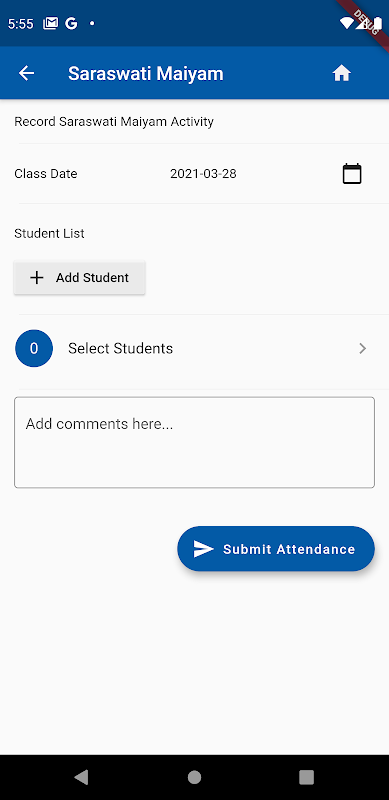Go to home via house icon
Viewport: 389px width, 800px height.
click(342, 73)
